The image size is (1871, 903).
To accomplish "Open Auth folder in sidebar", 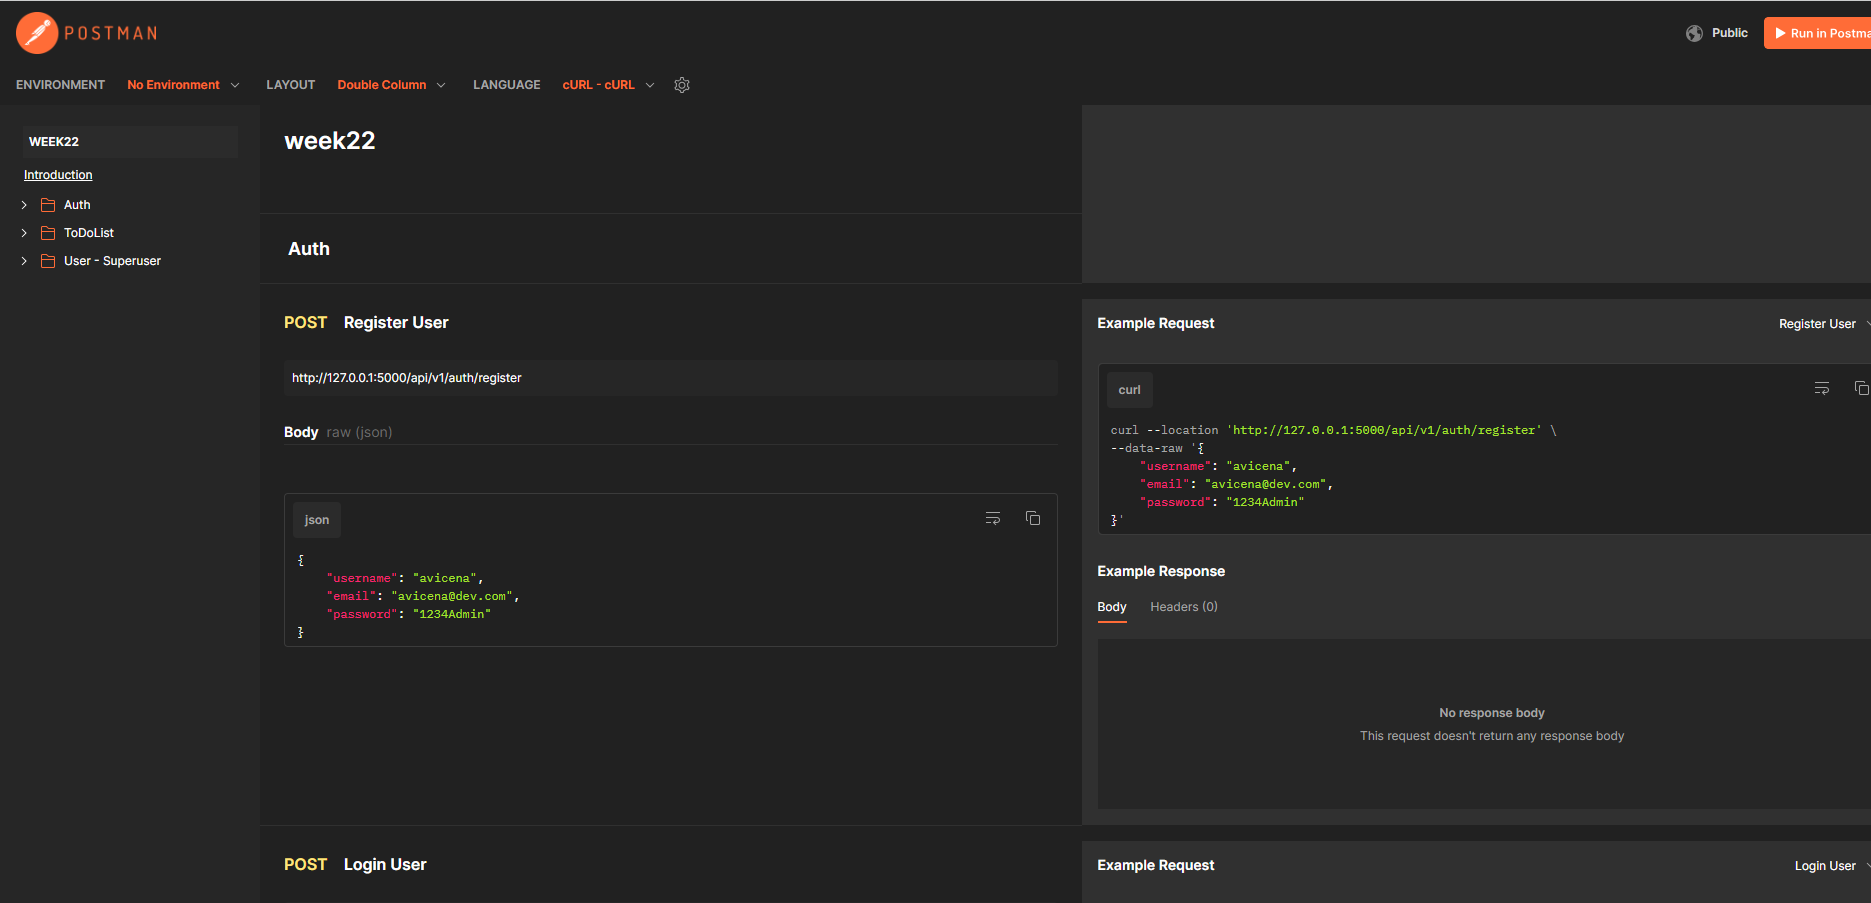I will pyautogui.click(x=77, y=205).
